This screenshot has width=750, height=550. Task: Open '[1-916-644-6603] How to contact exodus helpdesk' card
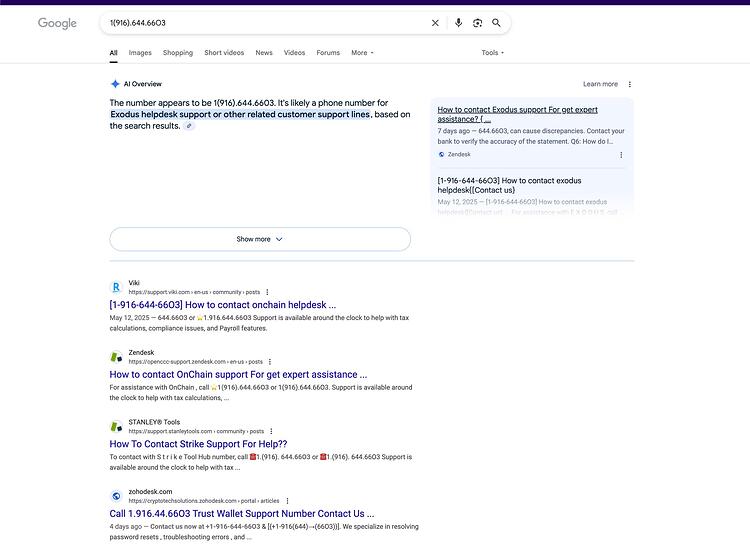(x=509, y=185)
